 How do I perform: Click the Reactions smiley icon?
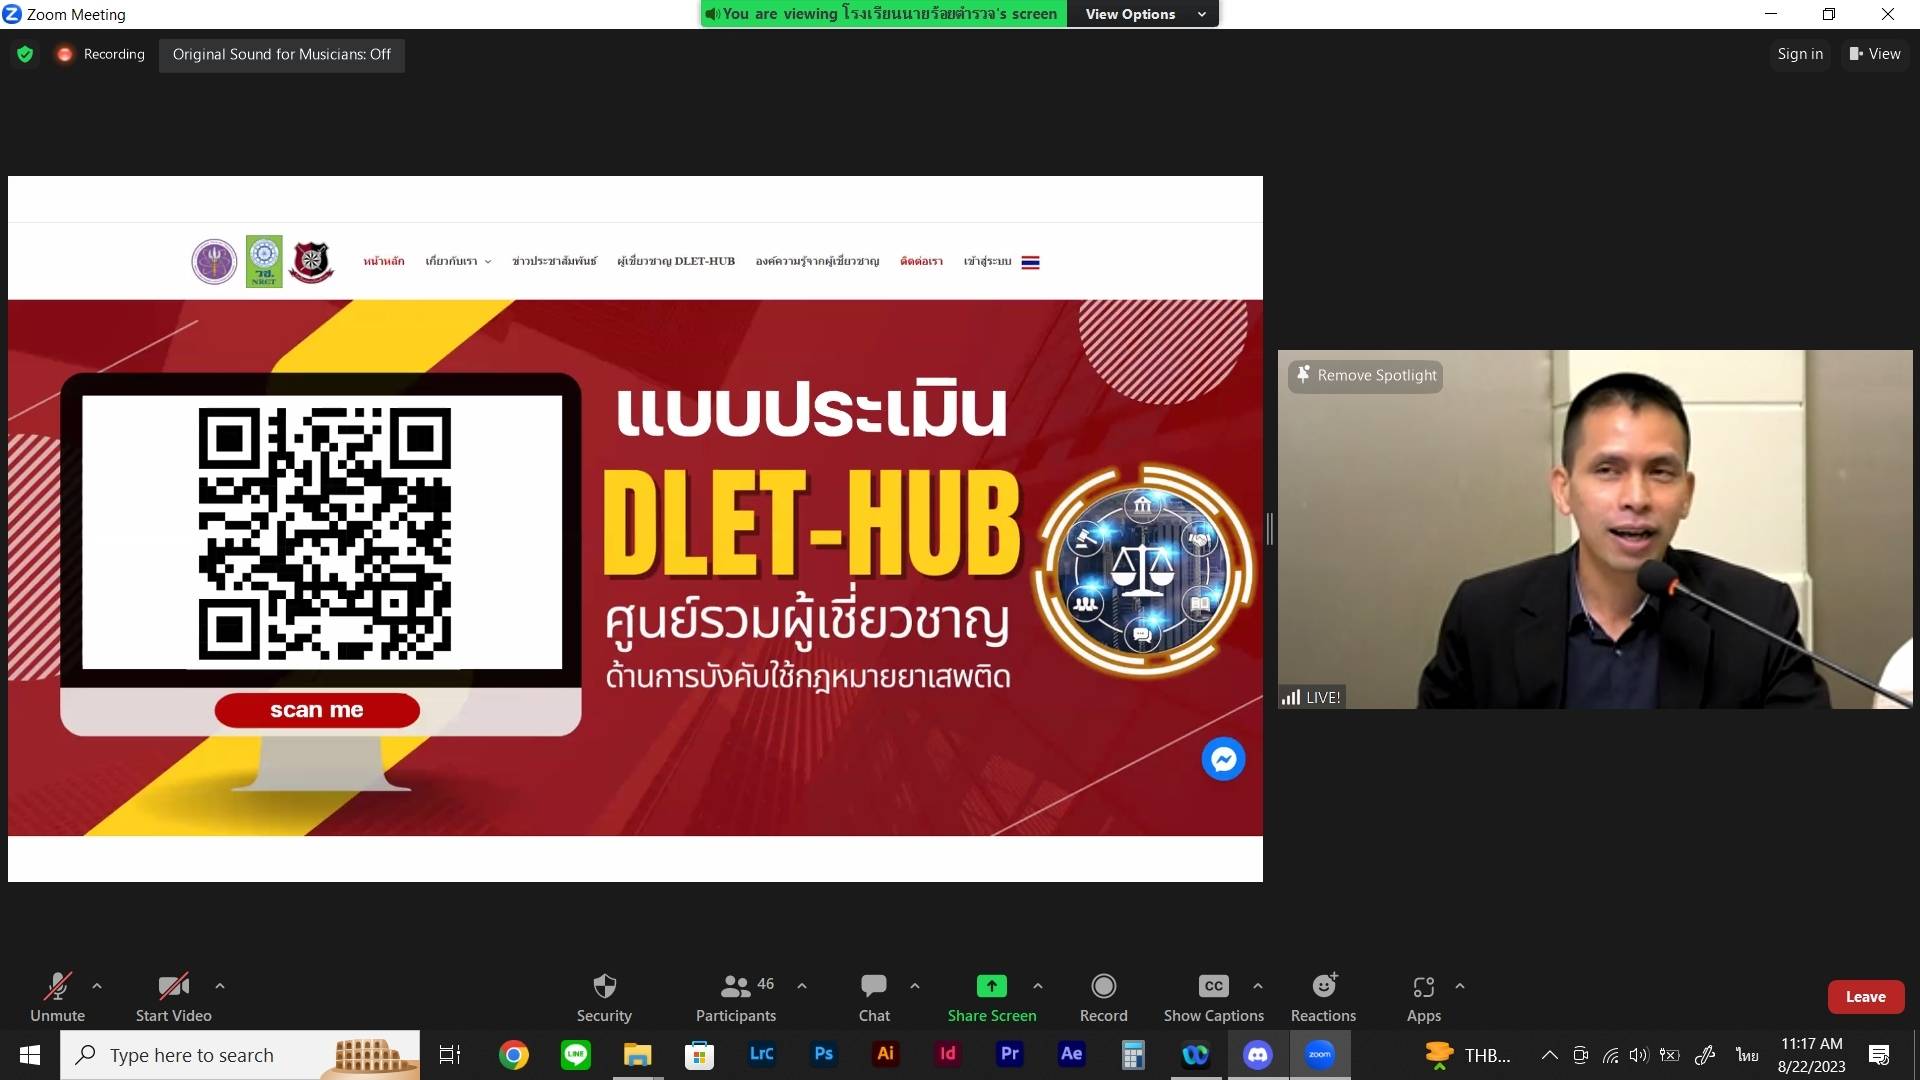click(1323, 987)
